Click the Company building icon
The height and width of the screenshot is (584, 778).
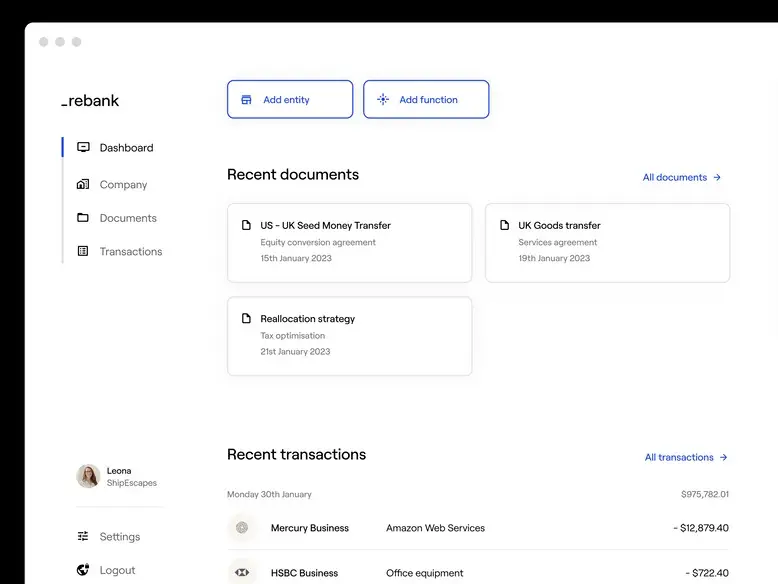[x=83, y=184]
